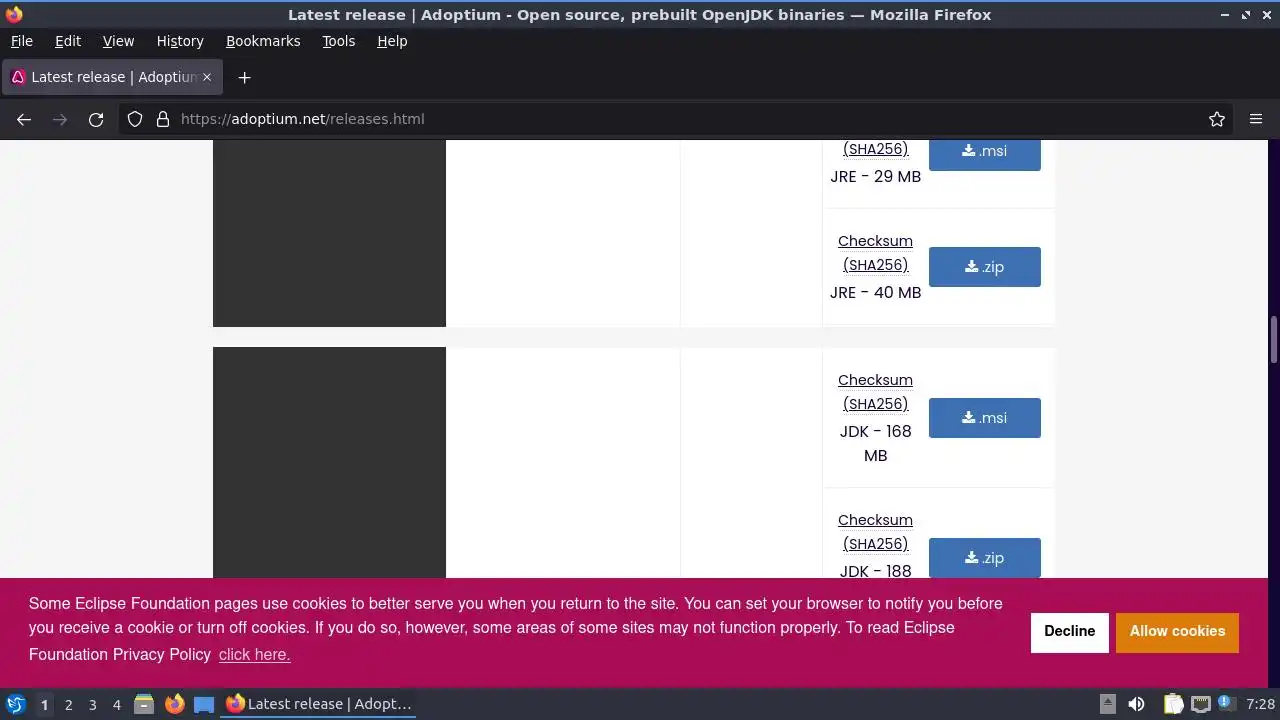Viewport: 1280px width, 720px height.
Task: Launch Firefox from the taskbar quick launcher
Action: tap(174, 704)
